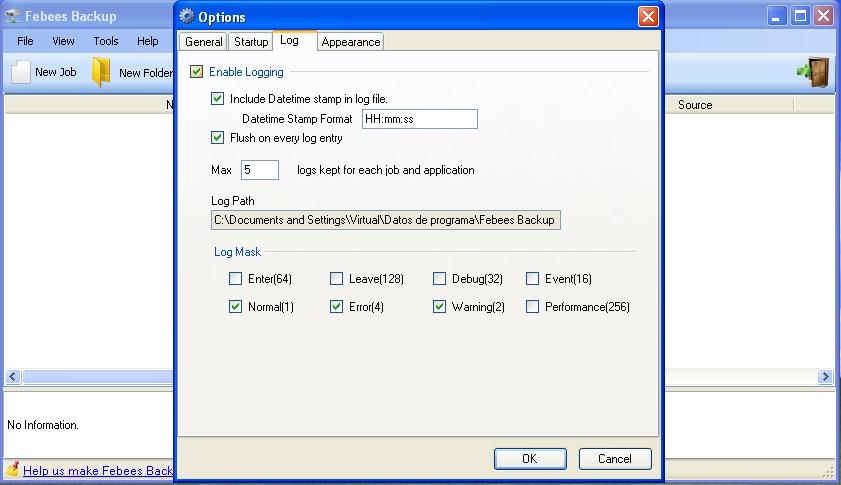Disable the Enable Logging checkbox
The image size is (841, 485).
[x=196, y=71]
